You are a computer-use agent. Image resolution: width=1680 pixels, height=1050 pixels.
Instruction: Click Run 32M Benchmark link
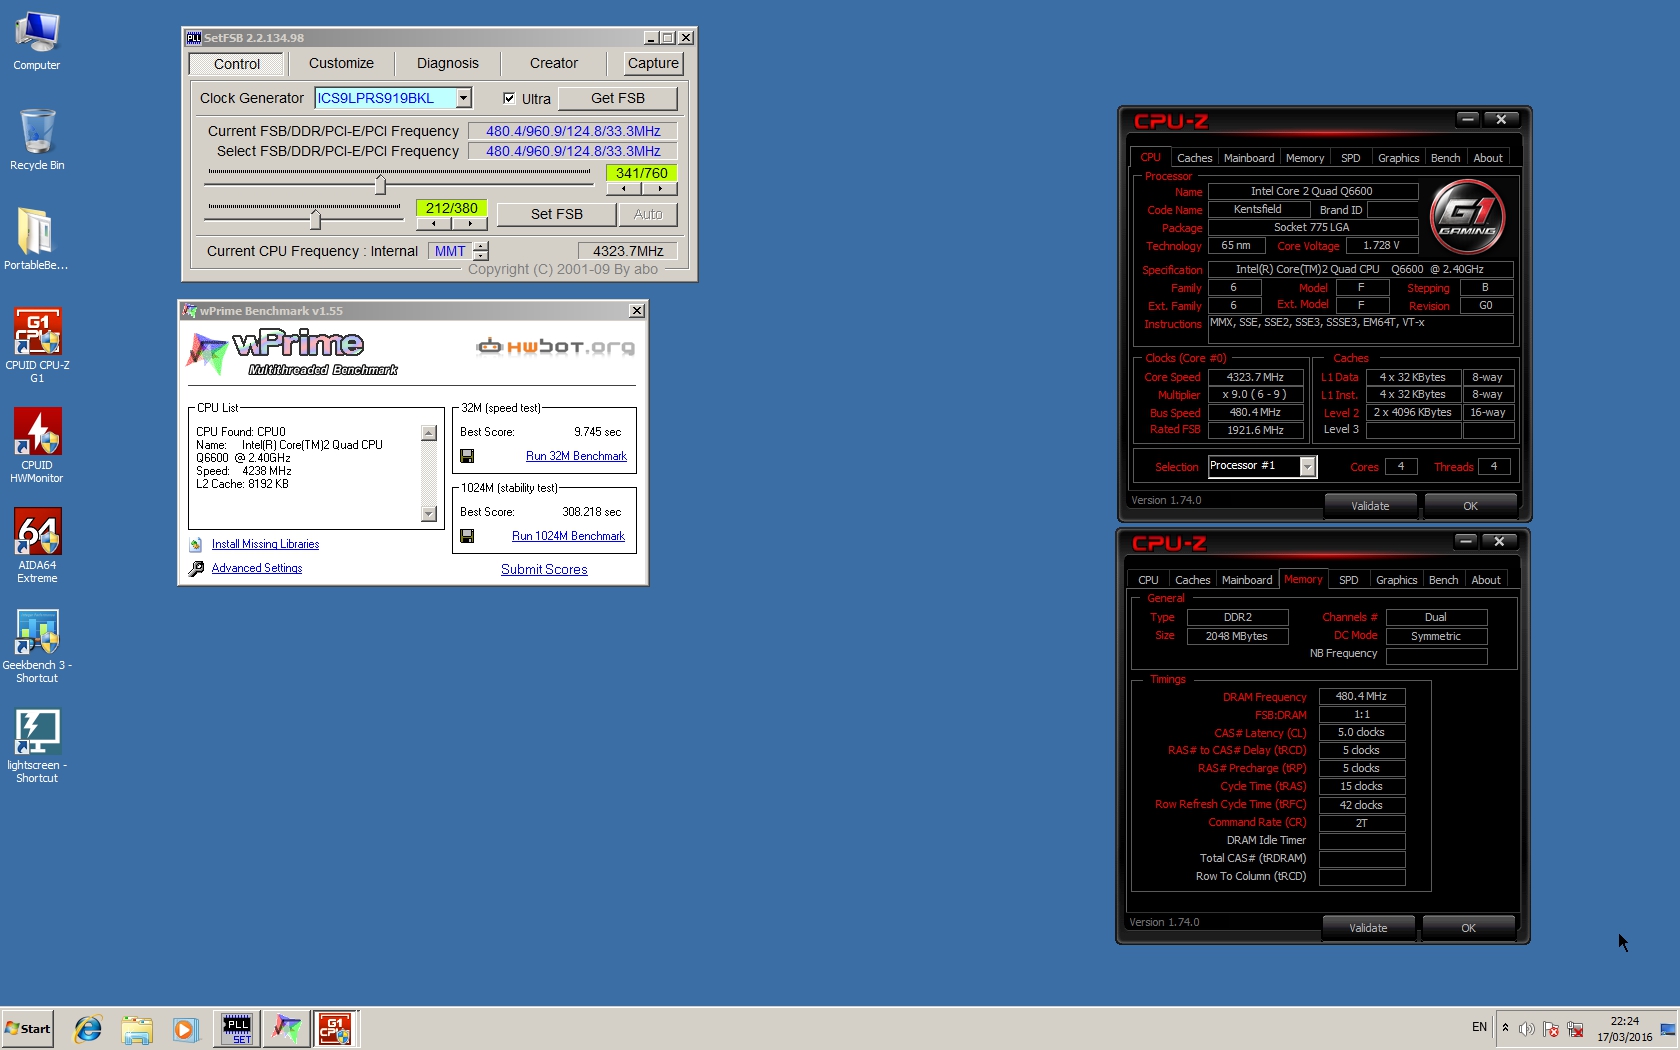[x=576, y=456]
